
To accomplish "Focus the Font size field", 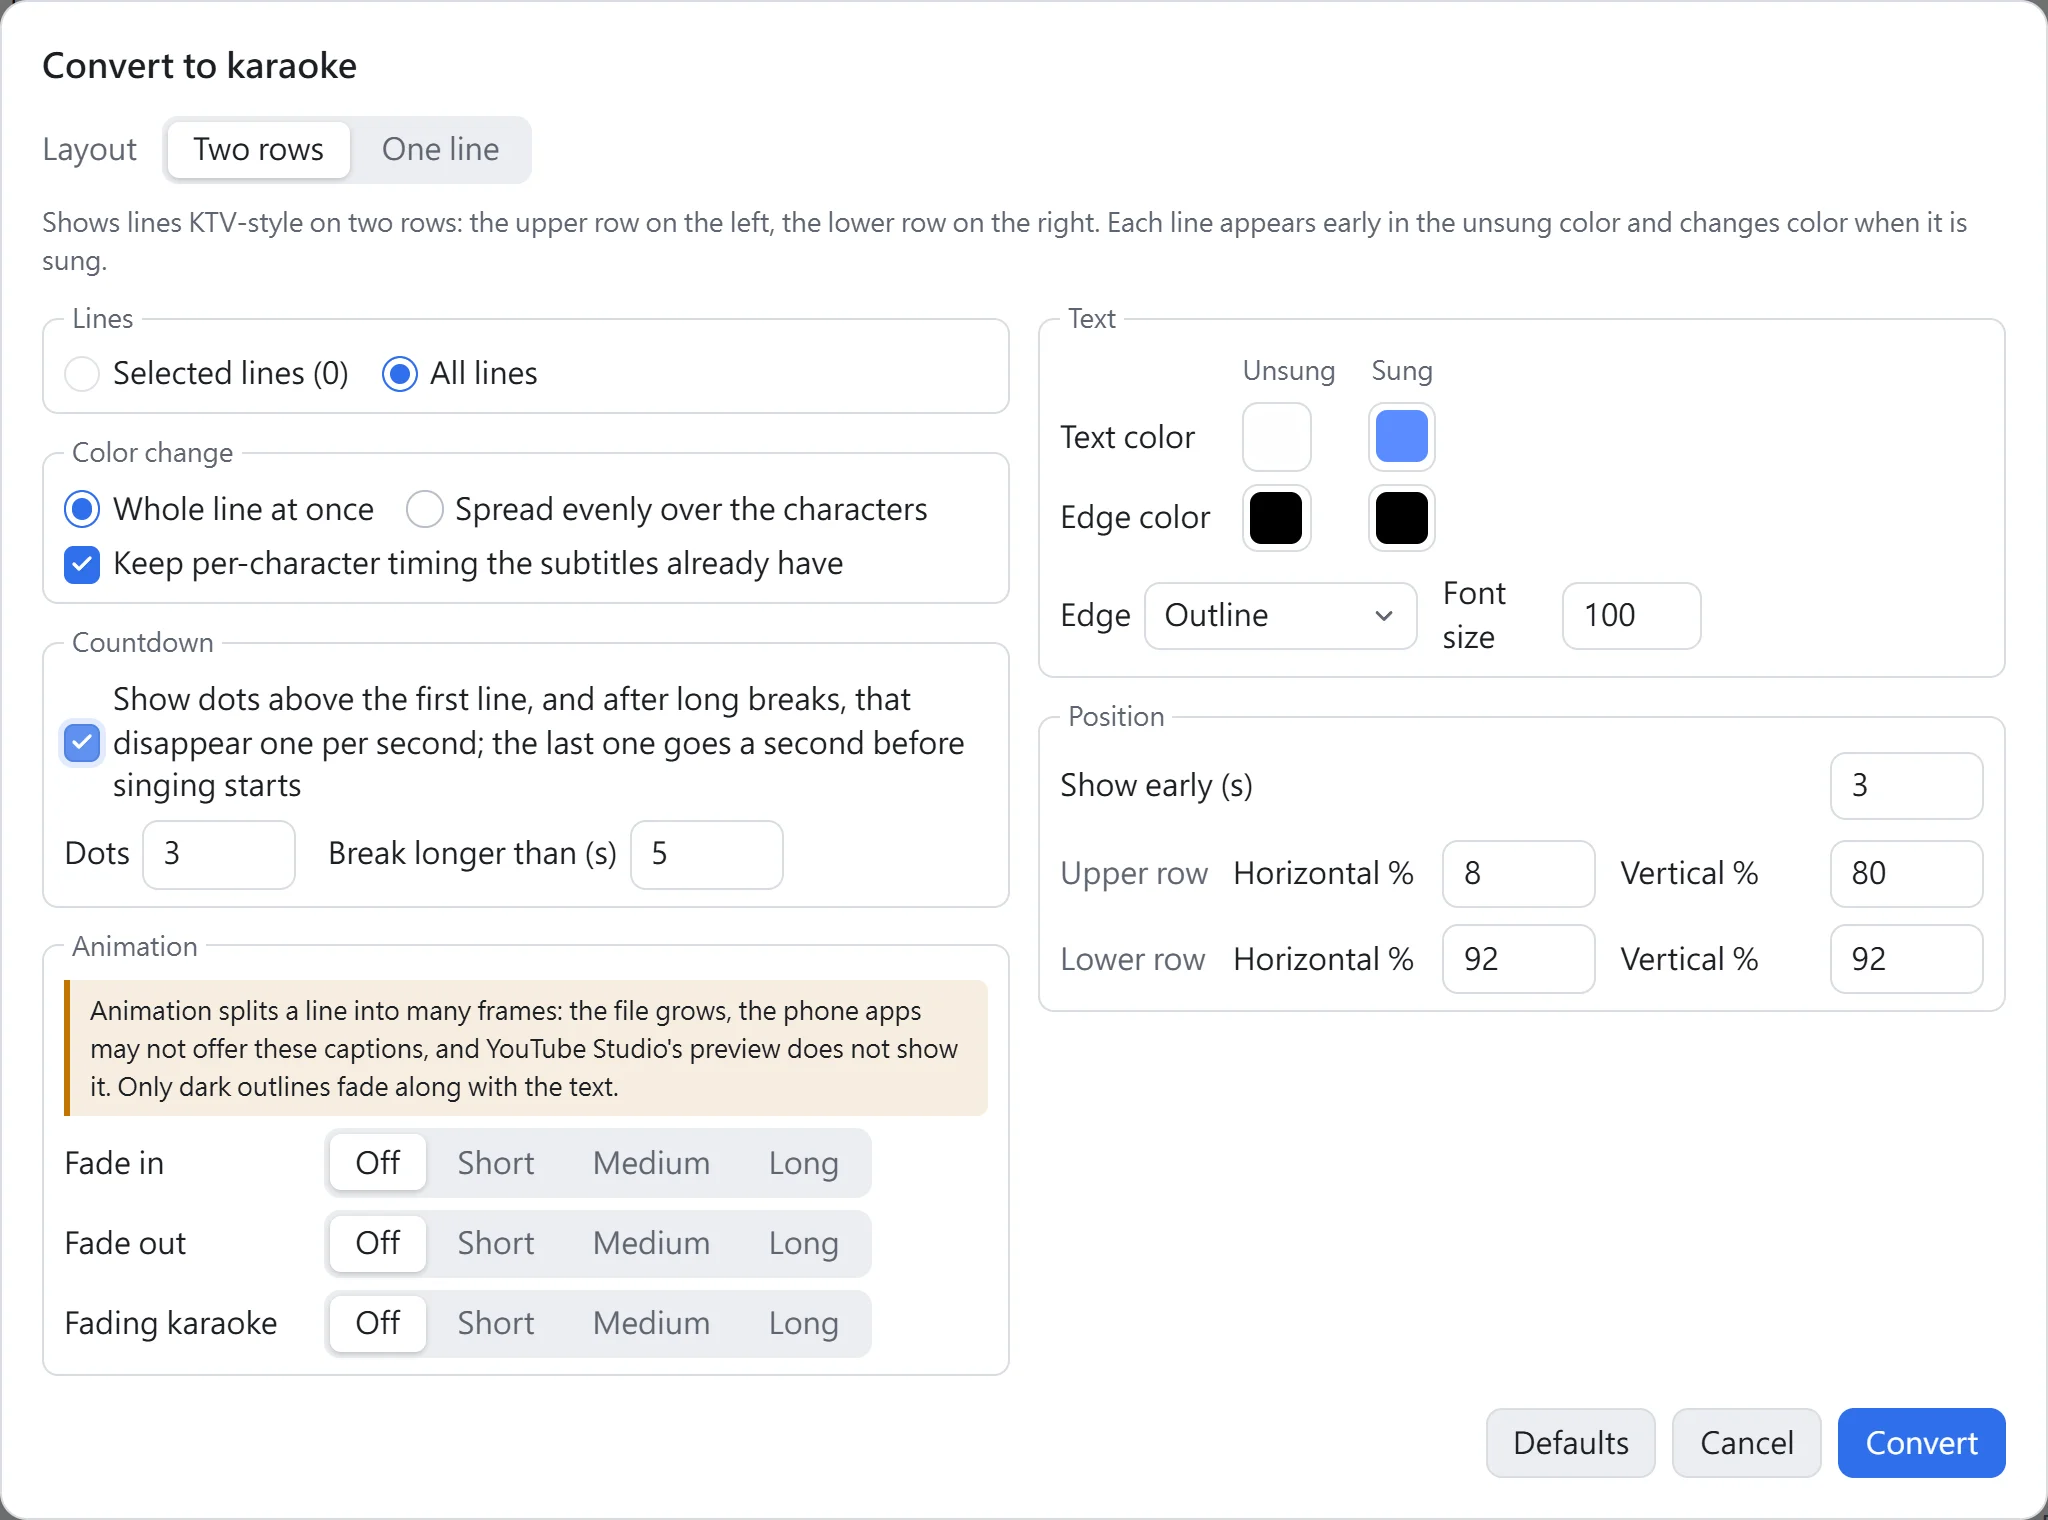I will 1631,616.
